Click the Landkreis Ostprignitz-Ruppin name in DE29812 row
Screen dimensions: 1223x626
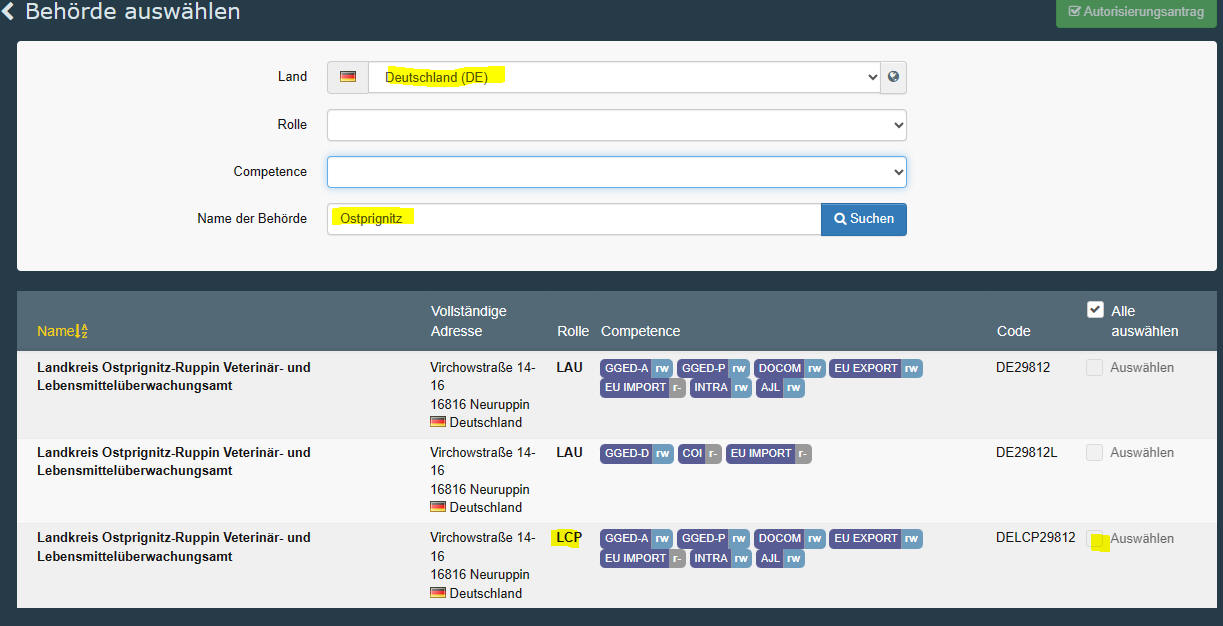tap(174, 377)
